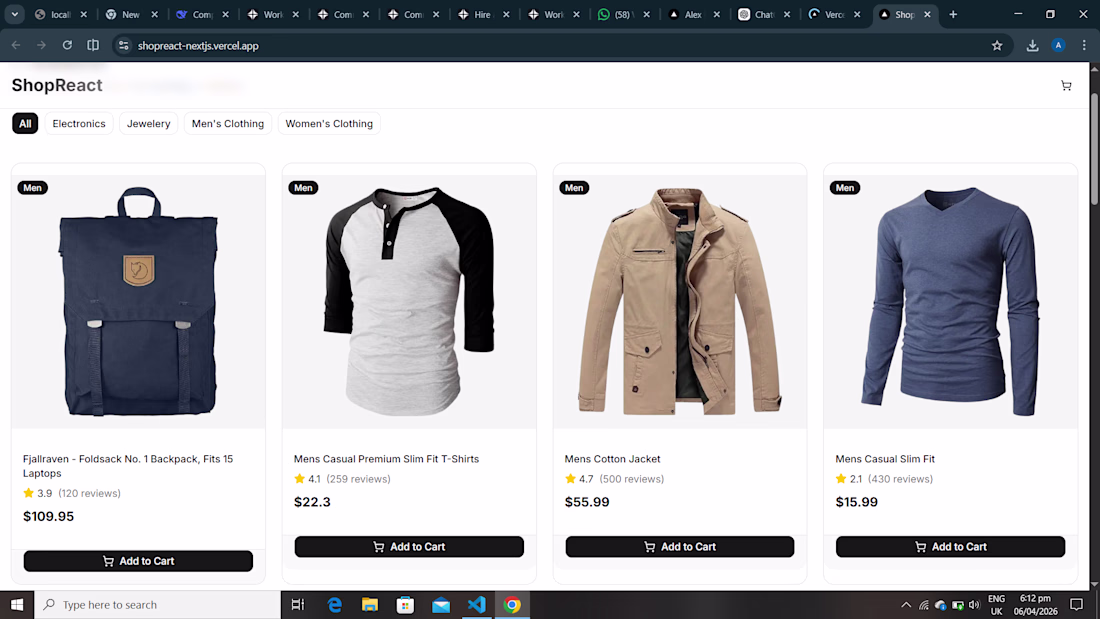This screenshot has height=619, width=1100.
Task: Open the shopping cart icon in header
Action: [x=1066, y=86]
